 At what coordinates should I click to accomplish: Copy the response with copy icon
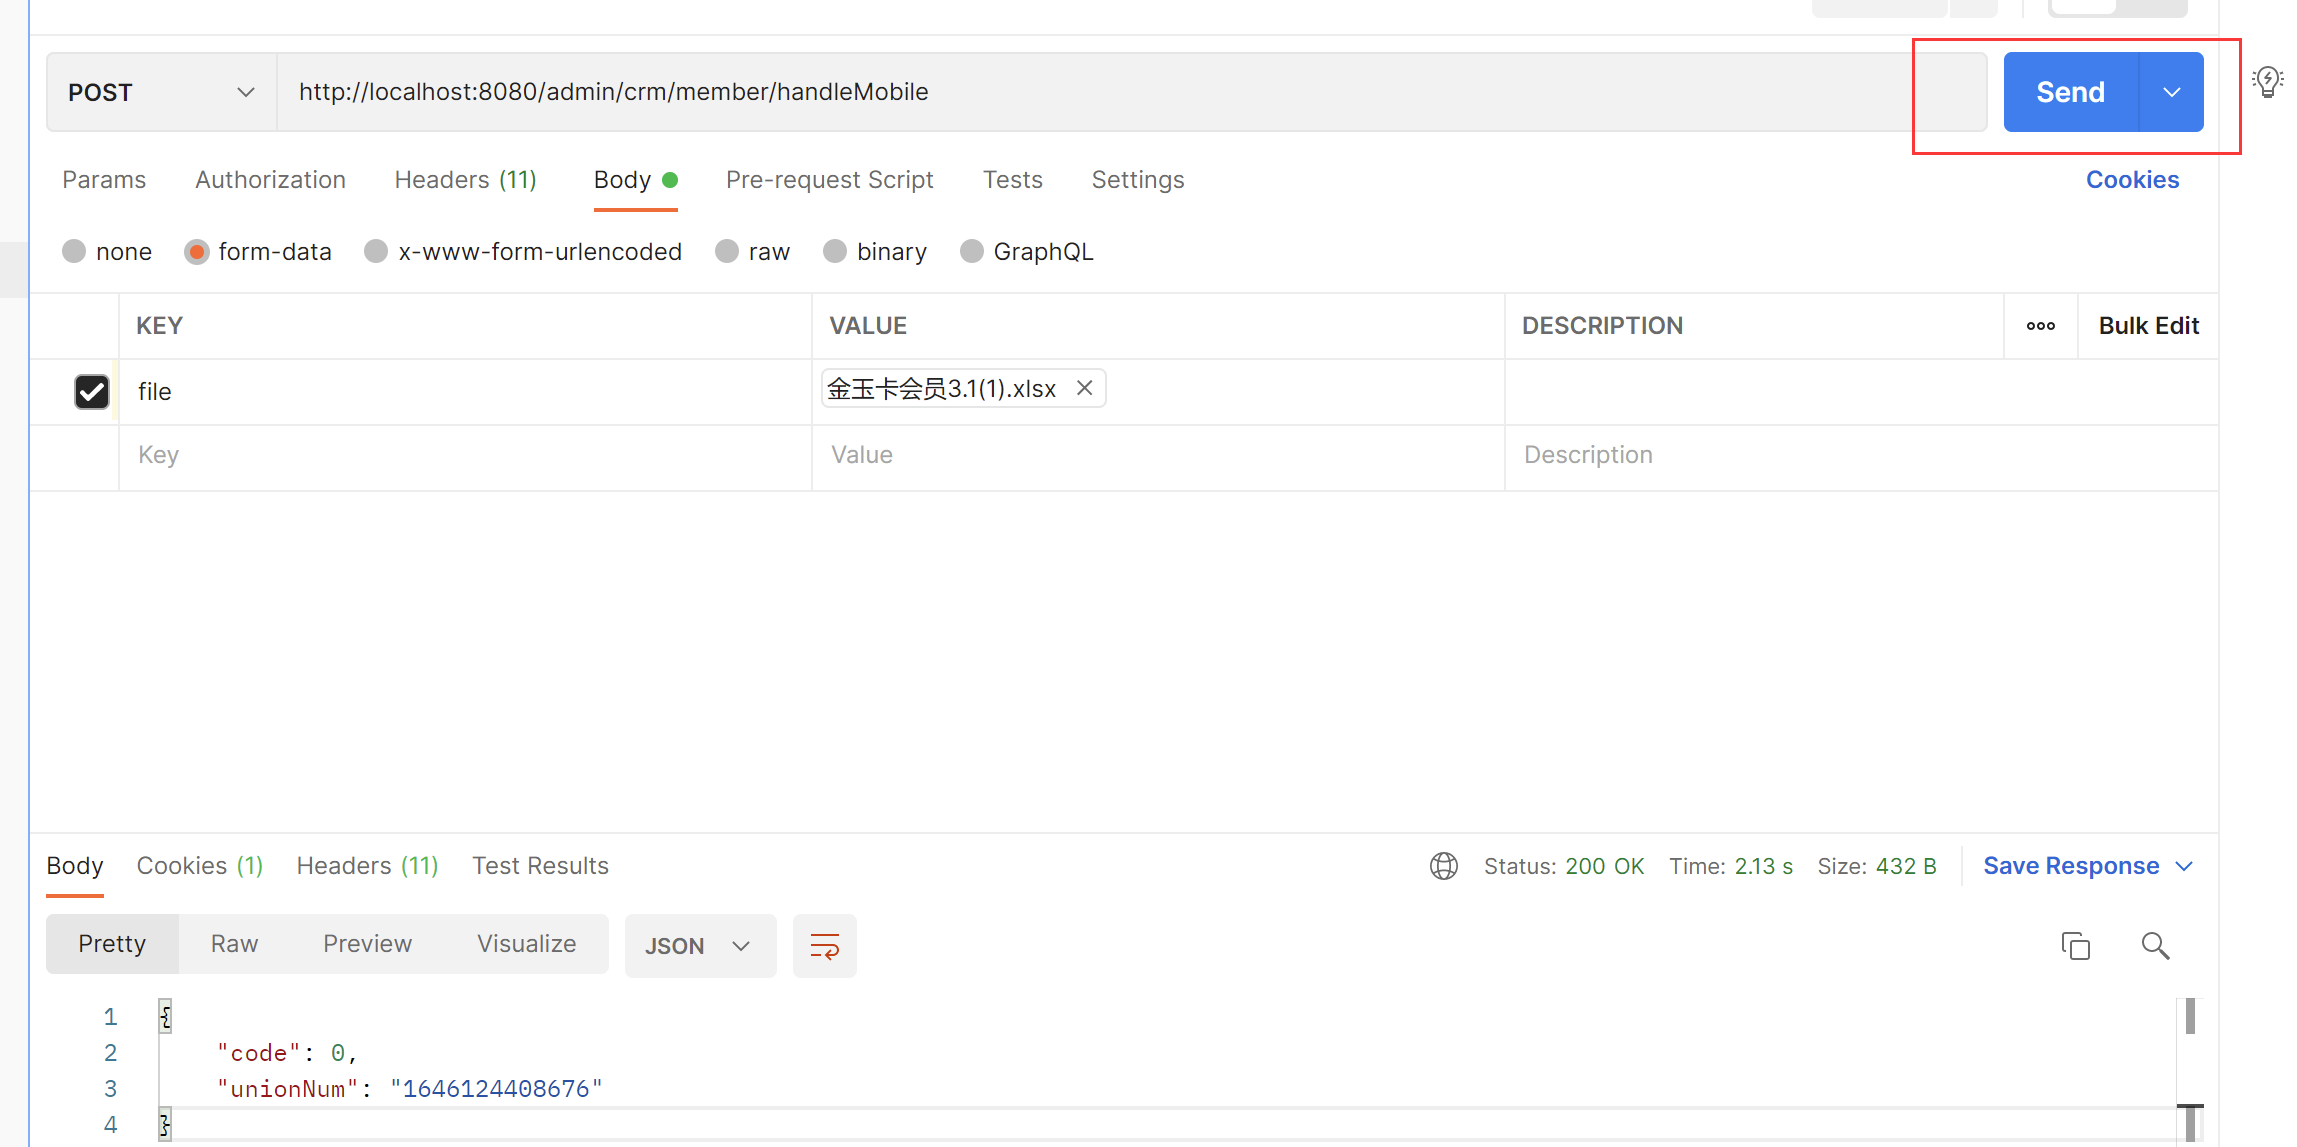coord(2075,945)
